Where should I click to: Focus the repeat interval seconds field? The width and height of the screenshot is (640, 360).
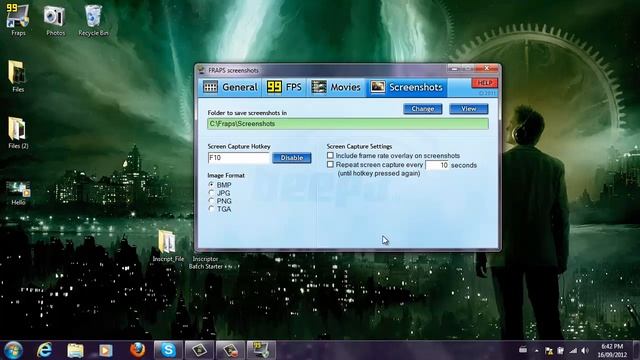click(x=437, y=165)
